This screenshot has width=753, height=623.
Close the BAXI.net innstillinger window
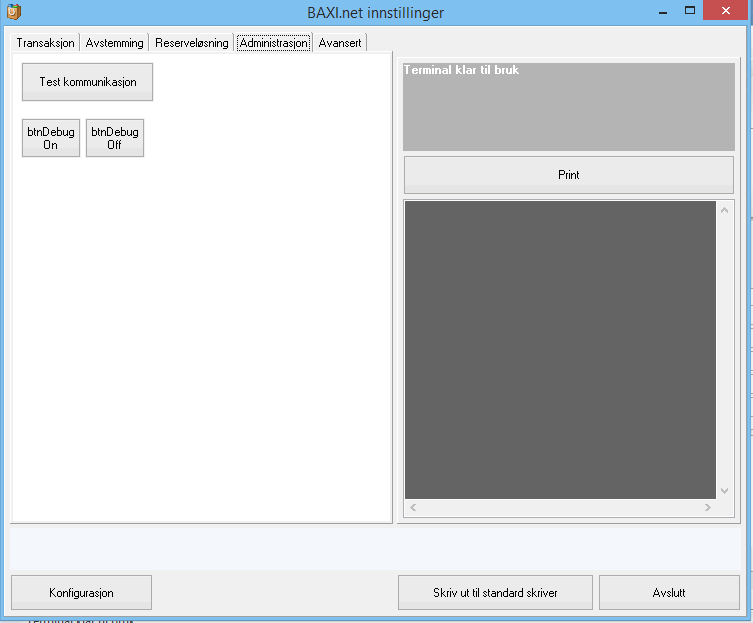(726, 11)
